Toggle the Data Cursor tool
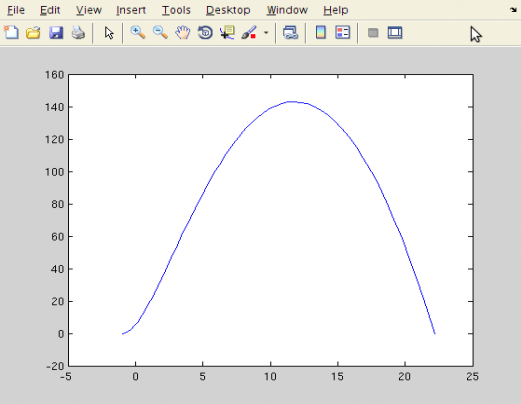521x404 pixels. coord(227,33)
